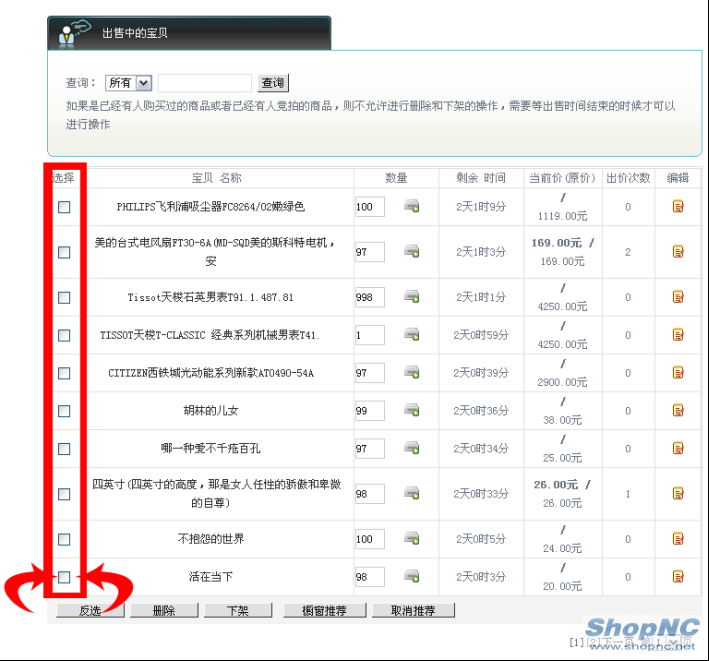Click quantity field for TISSOT T-CLASSIC row

tap(370, 335)
